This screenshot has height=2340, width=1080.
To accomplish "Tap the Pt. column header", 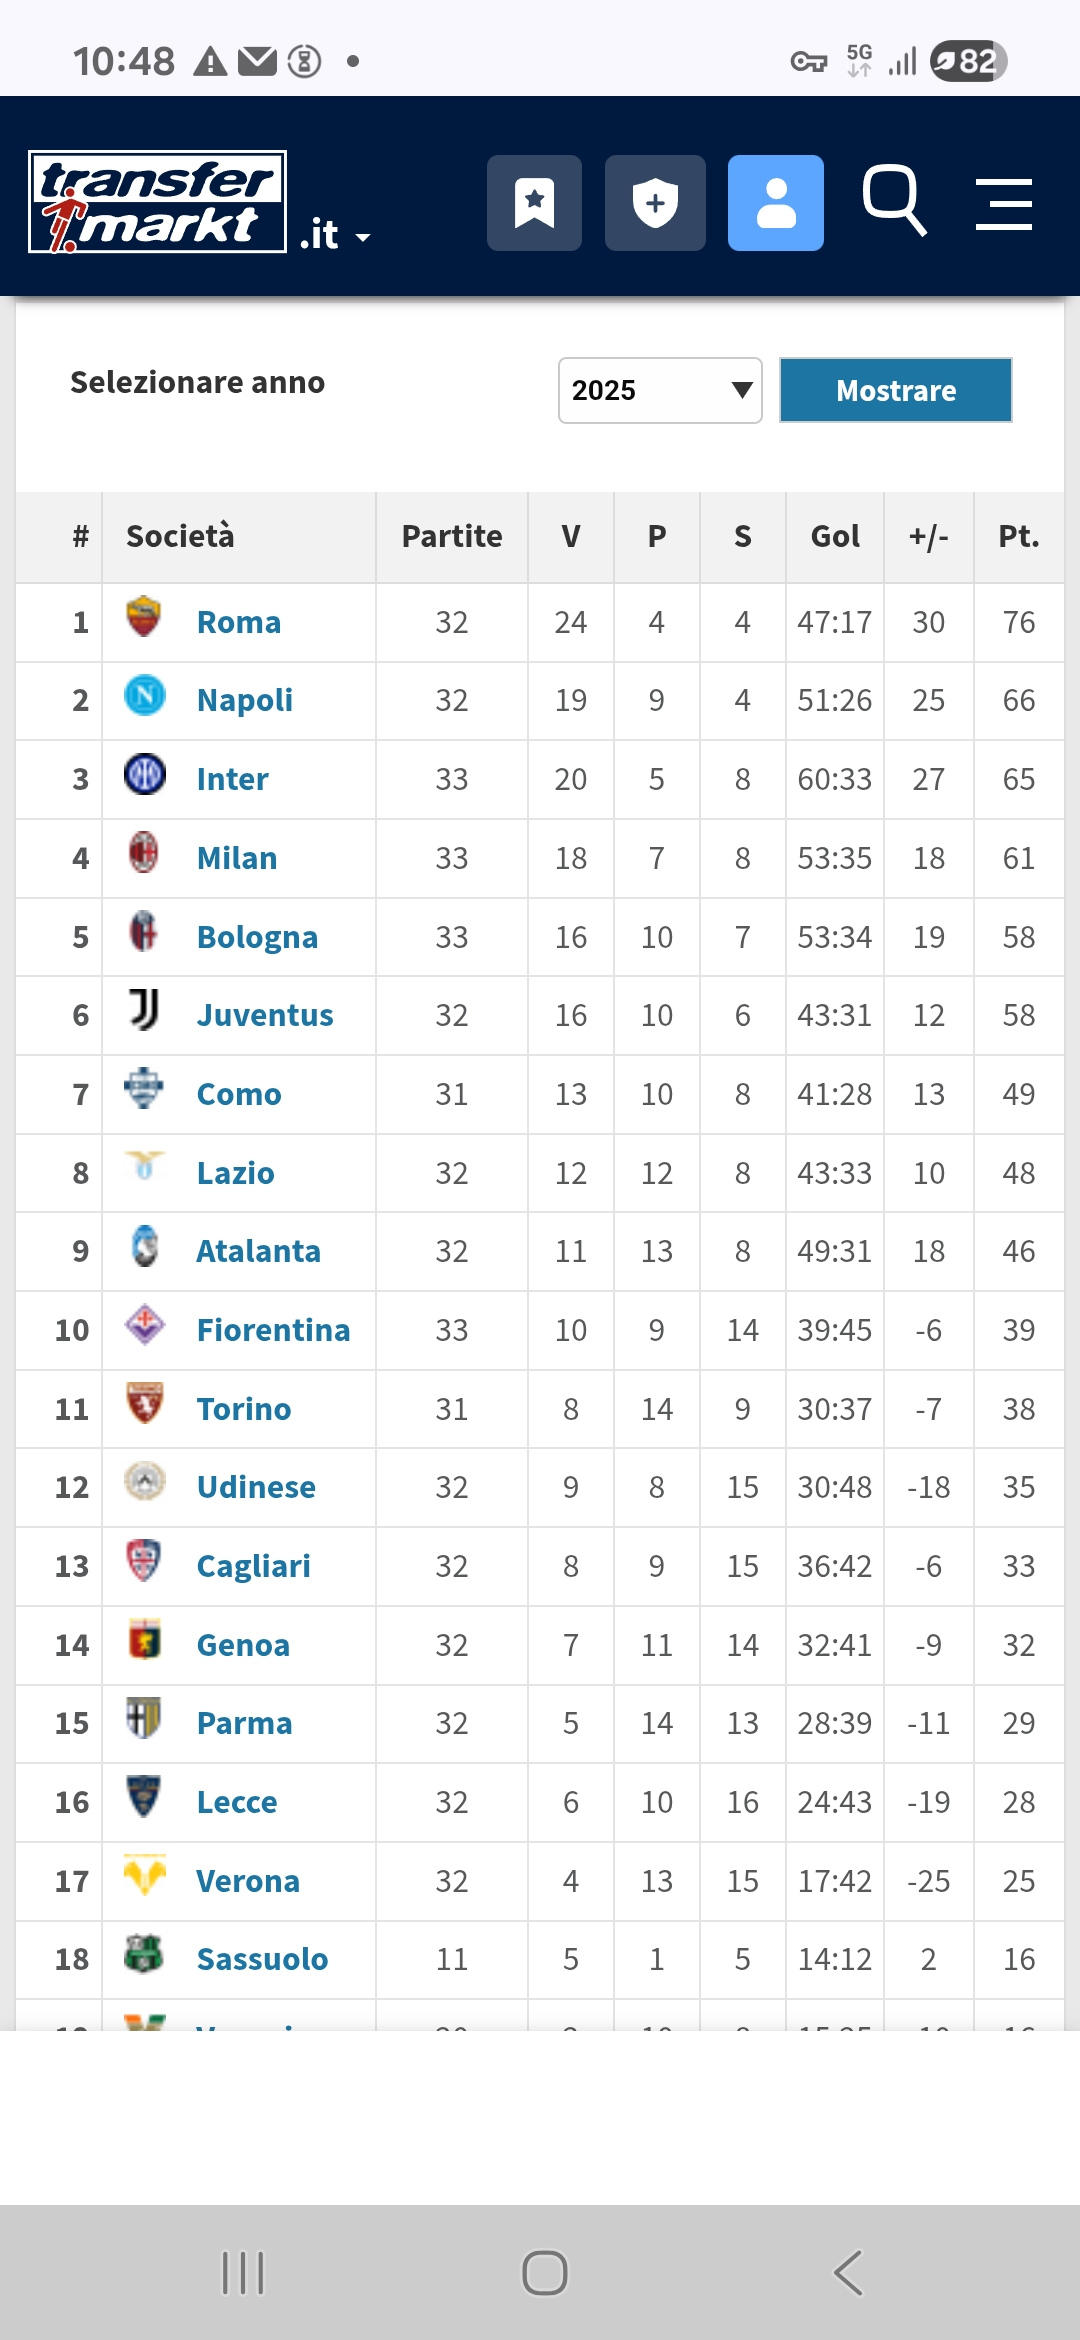I will tap(1018, 537).
